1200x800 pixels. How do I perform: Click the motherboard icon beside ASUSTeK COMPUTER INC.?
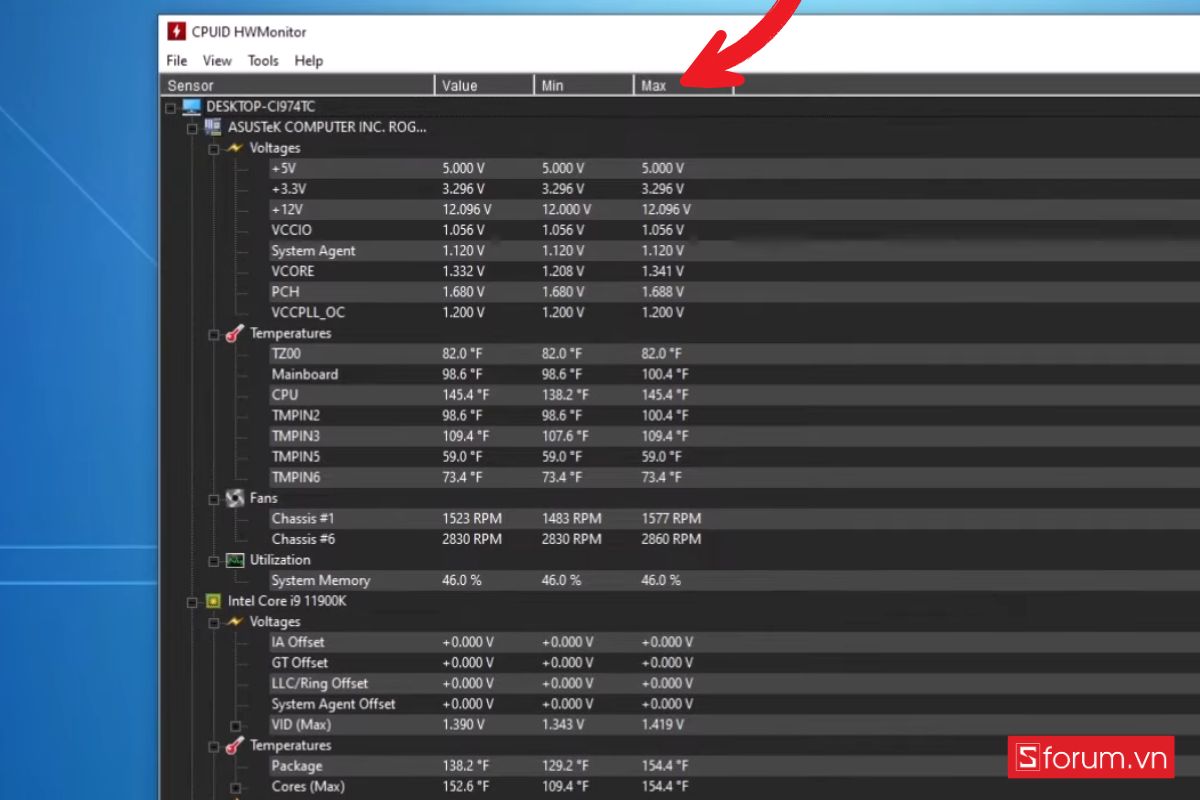(x=212, y=127)
